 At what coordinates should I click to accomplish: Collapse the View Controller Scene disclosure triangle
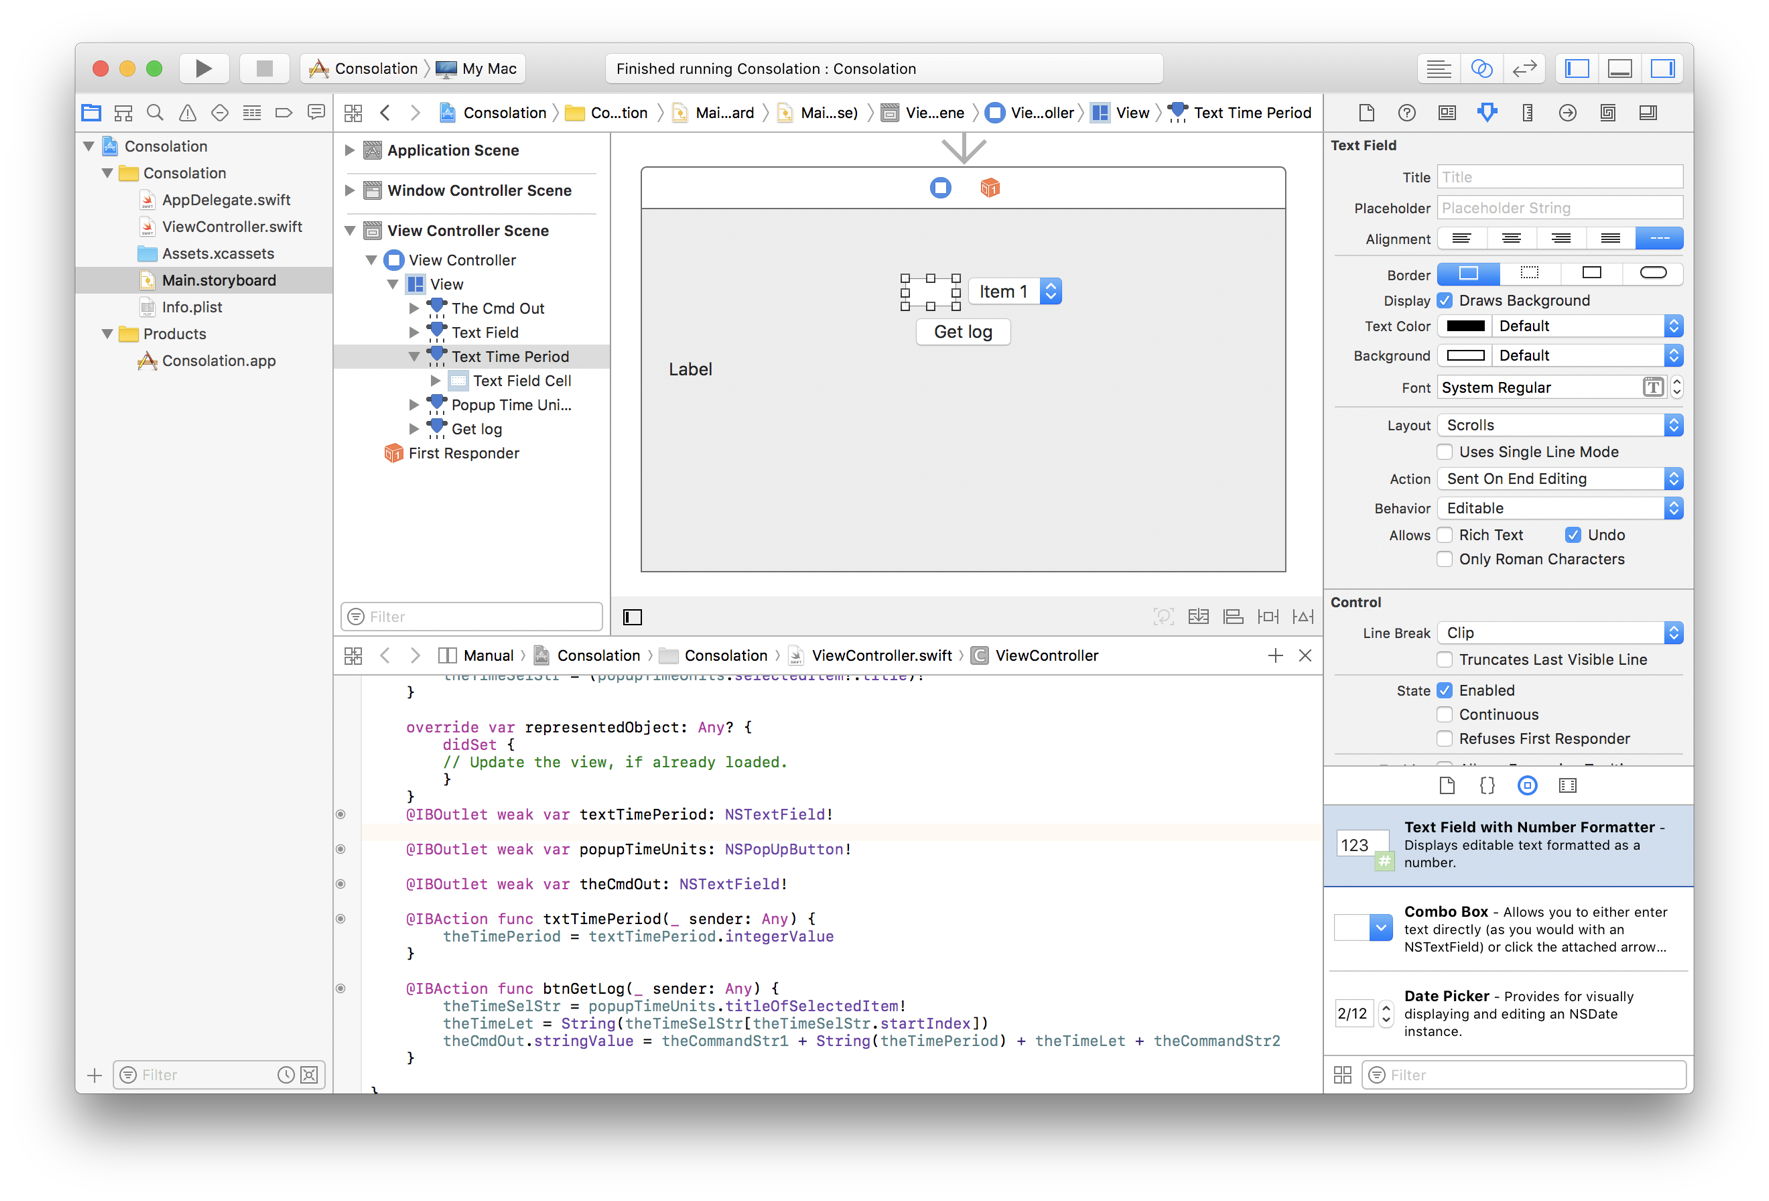pos(350,231)
